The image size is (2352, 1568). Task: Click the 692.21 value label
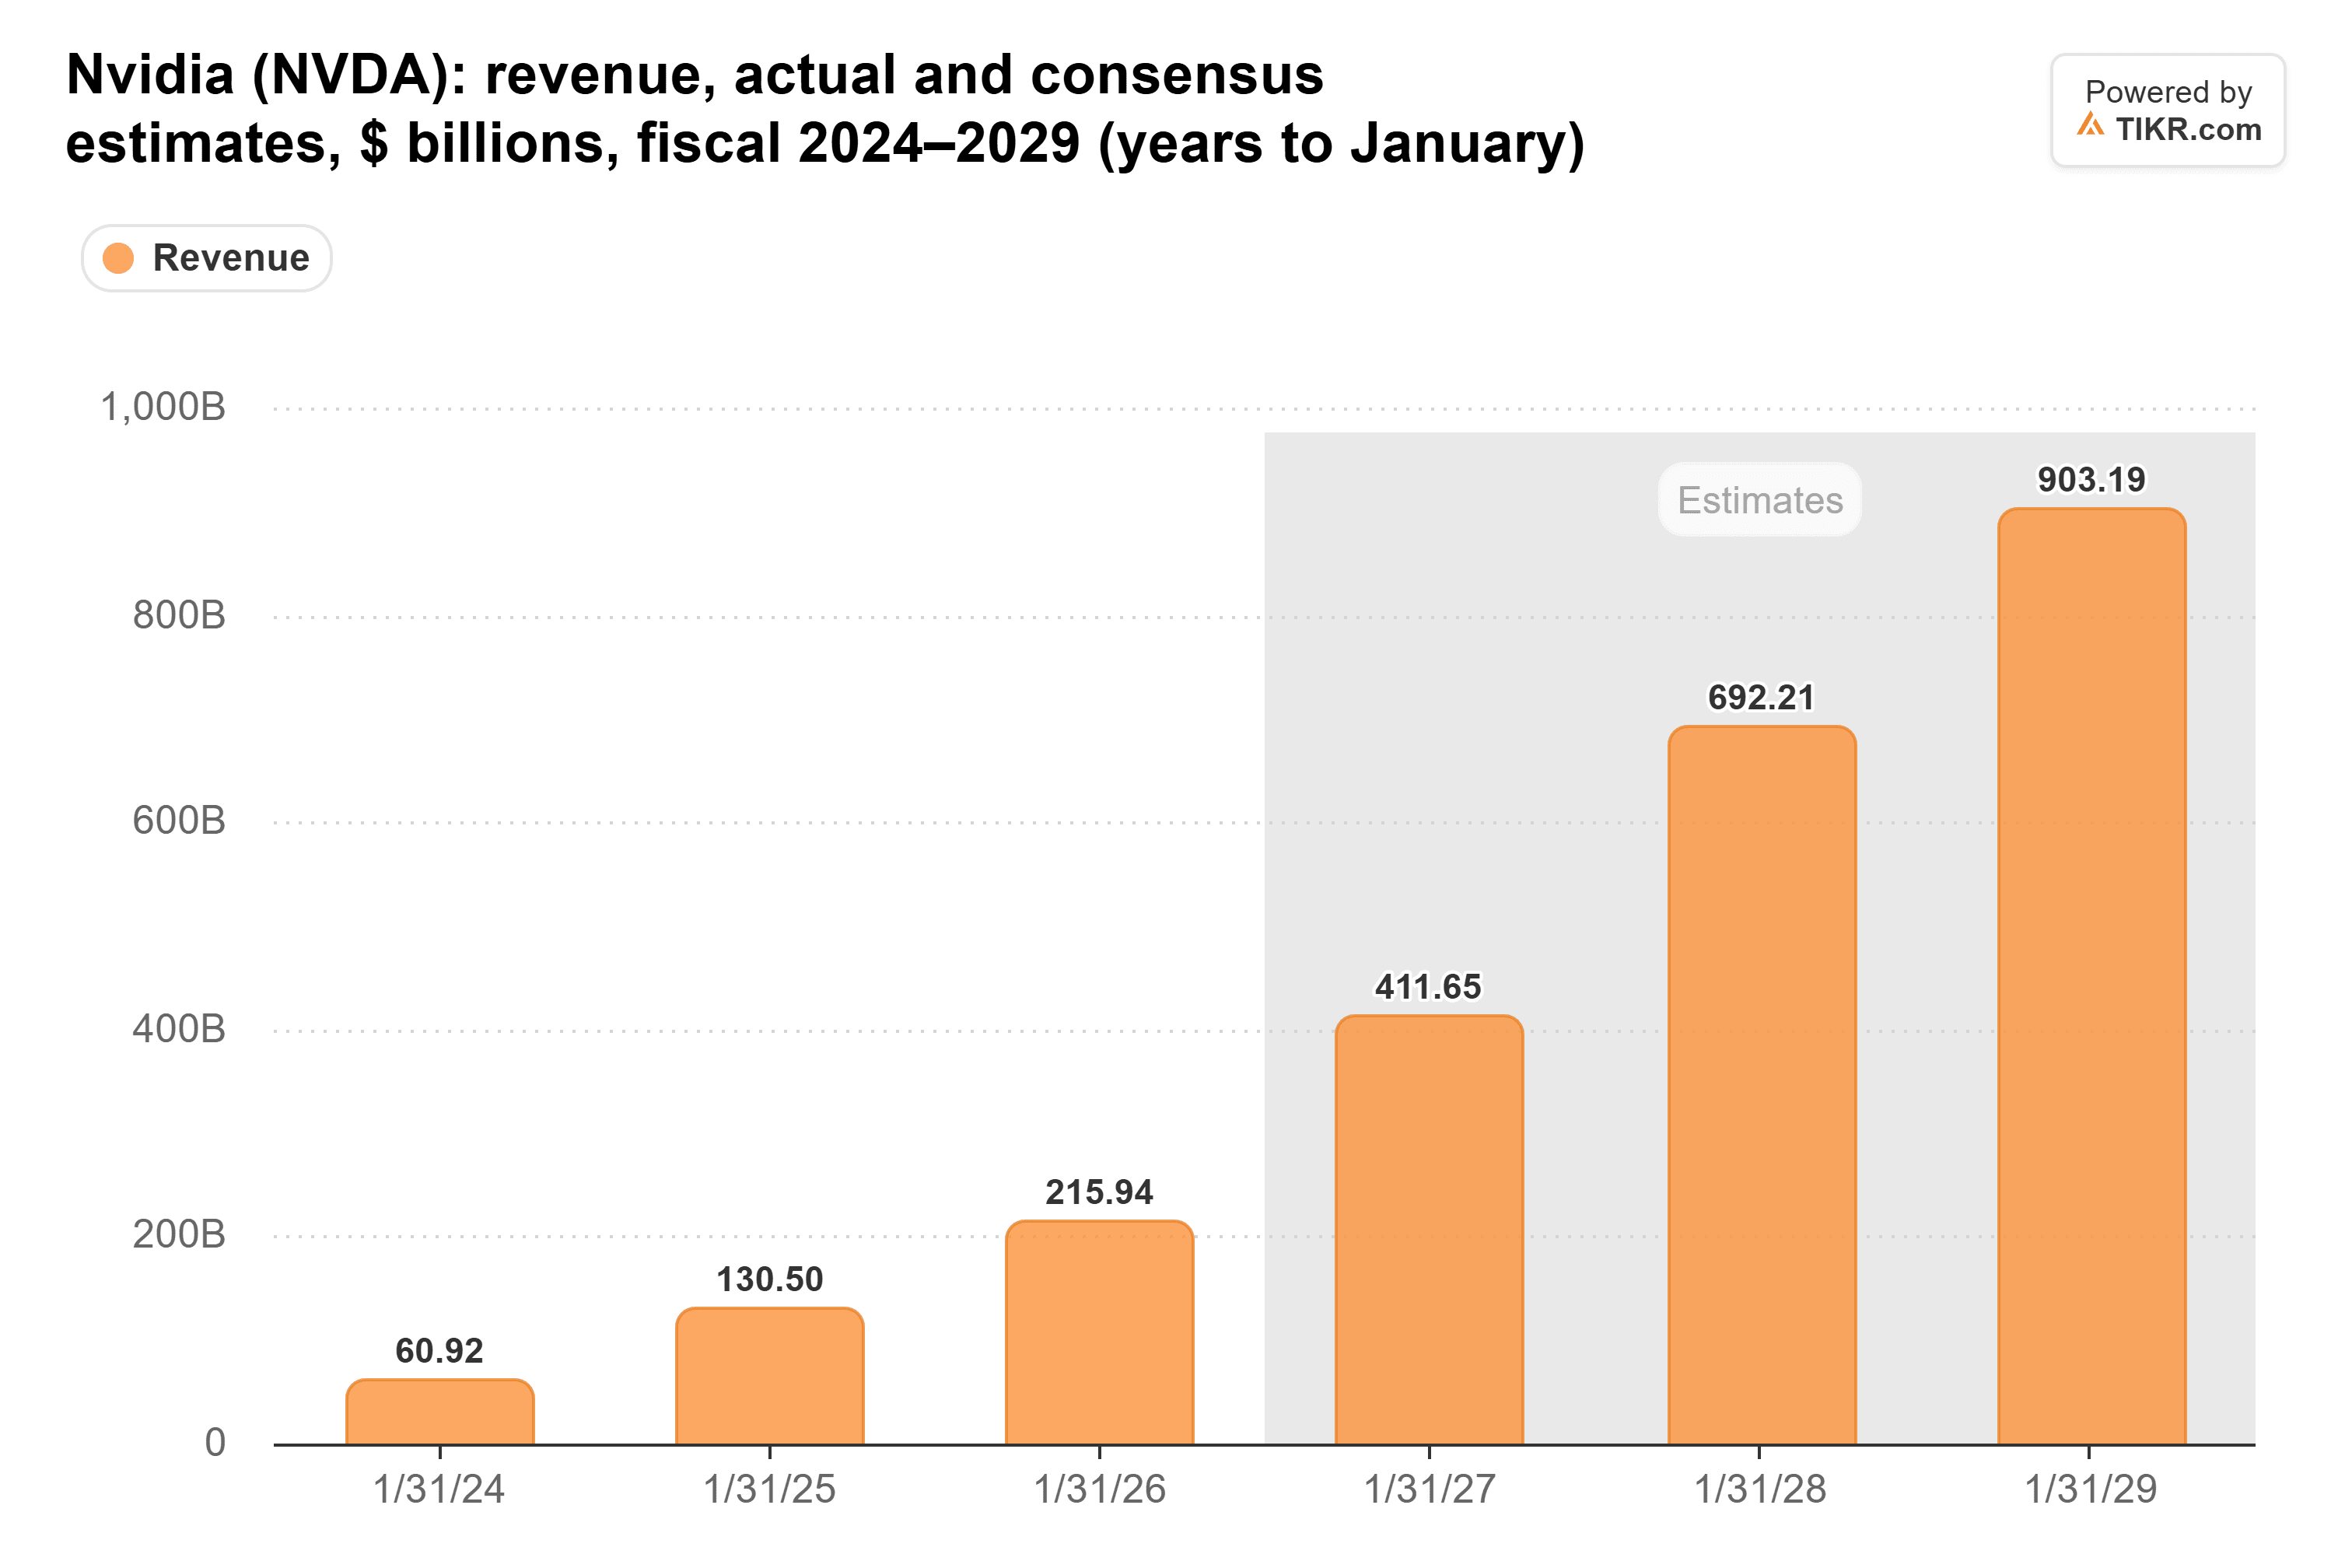1762,697
